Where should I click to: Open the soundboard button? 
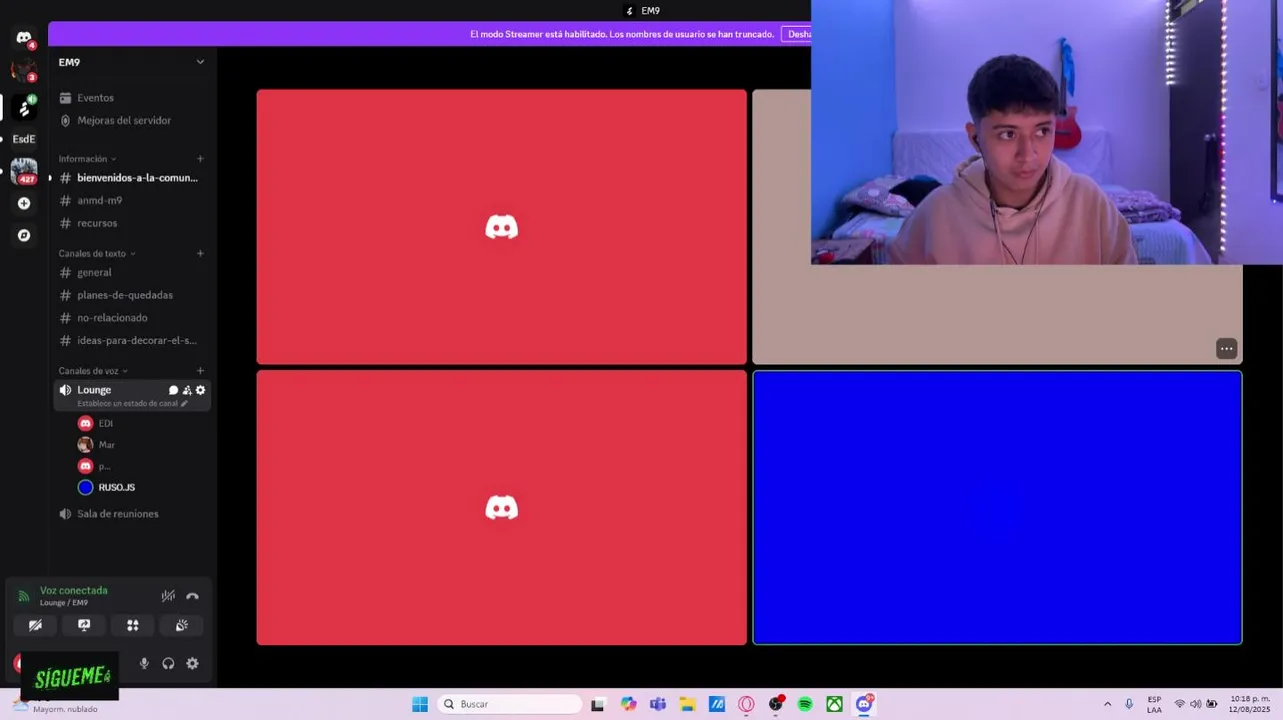coord(182,625)
